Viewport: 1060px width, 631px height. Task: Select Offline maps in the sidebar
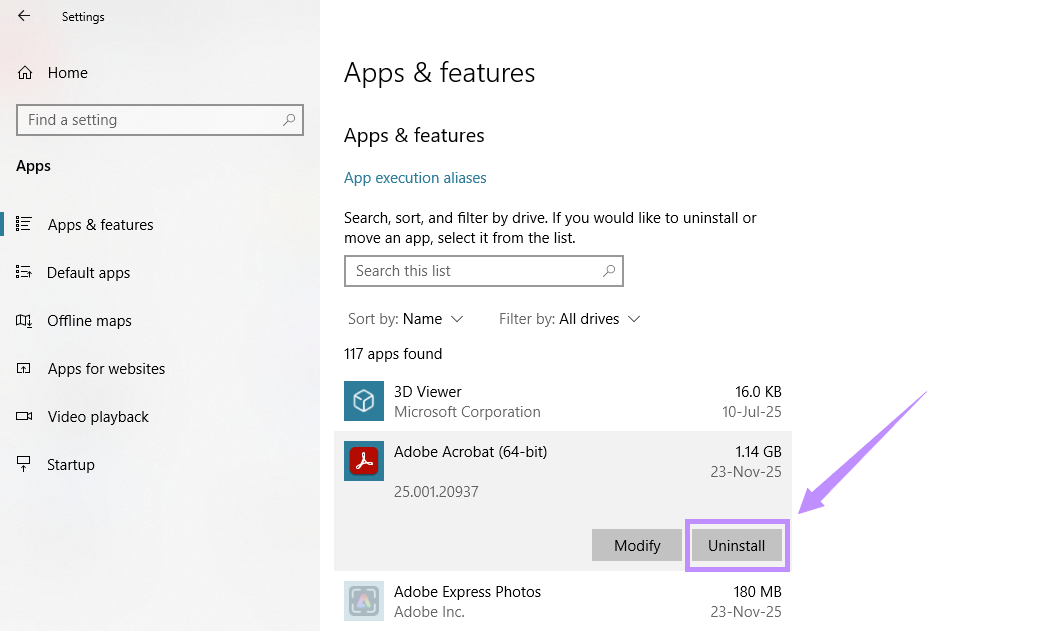pyautogui.click(x=89, y=320)
